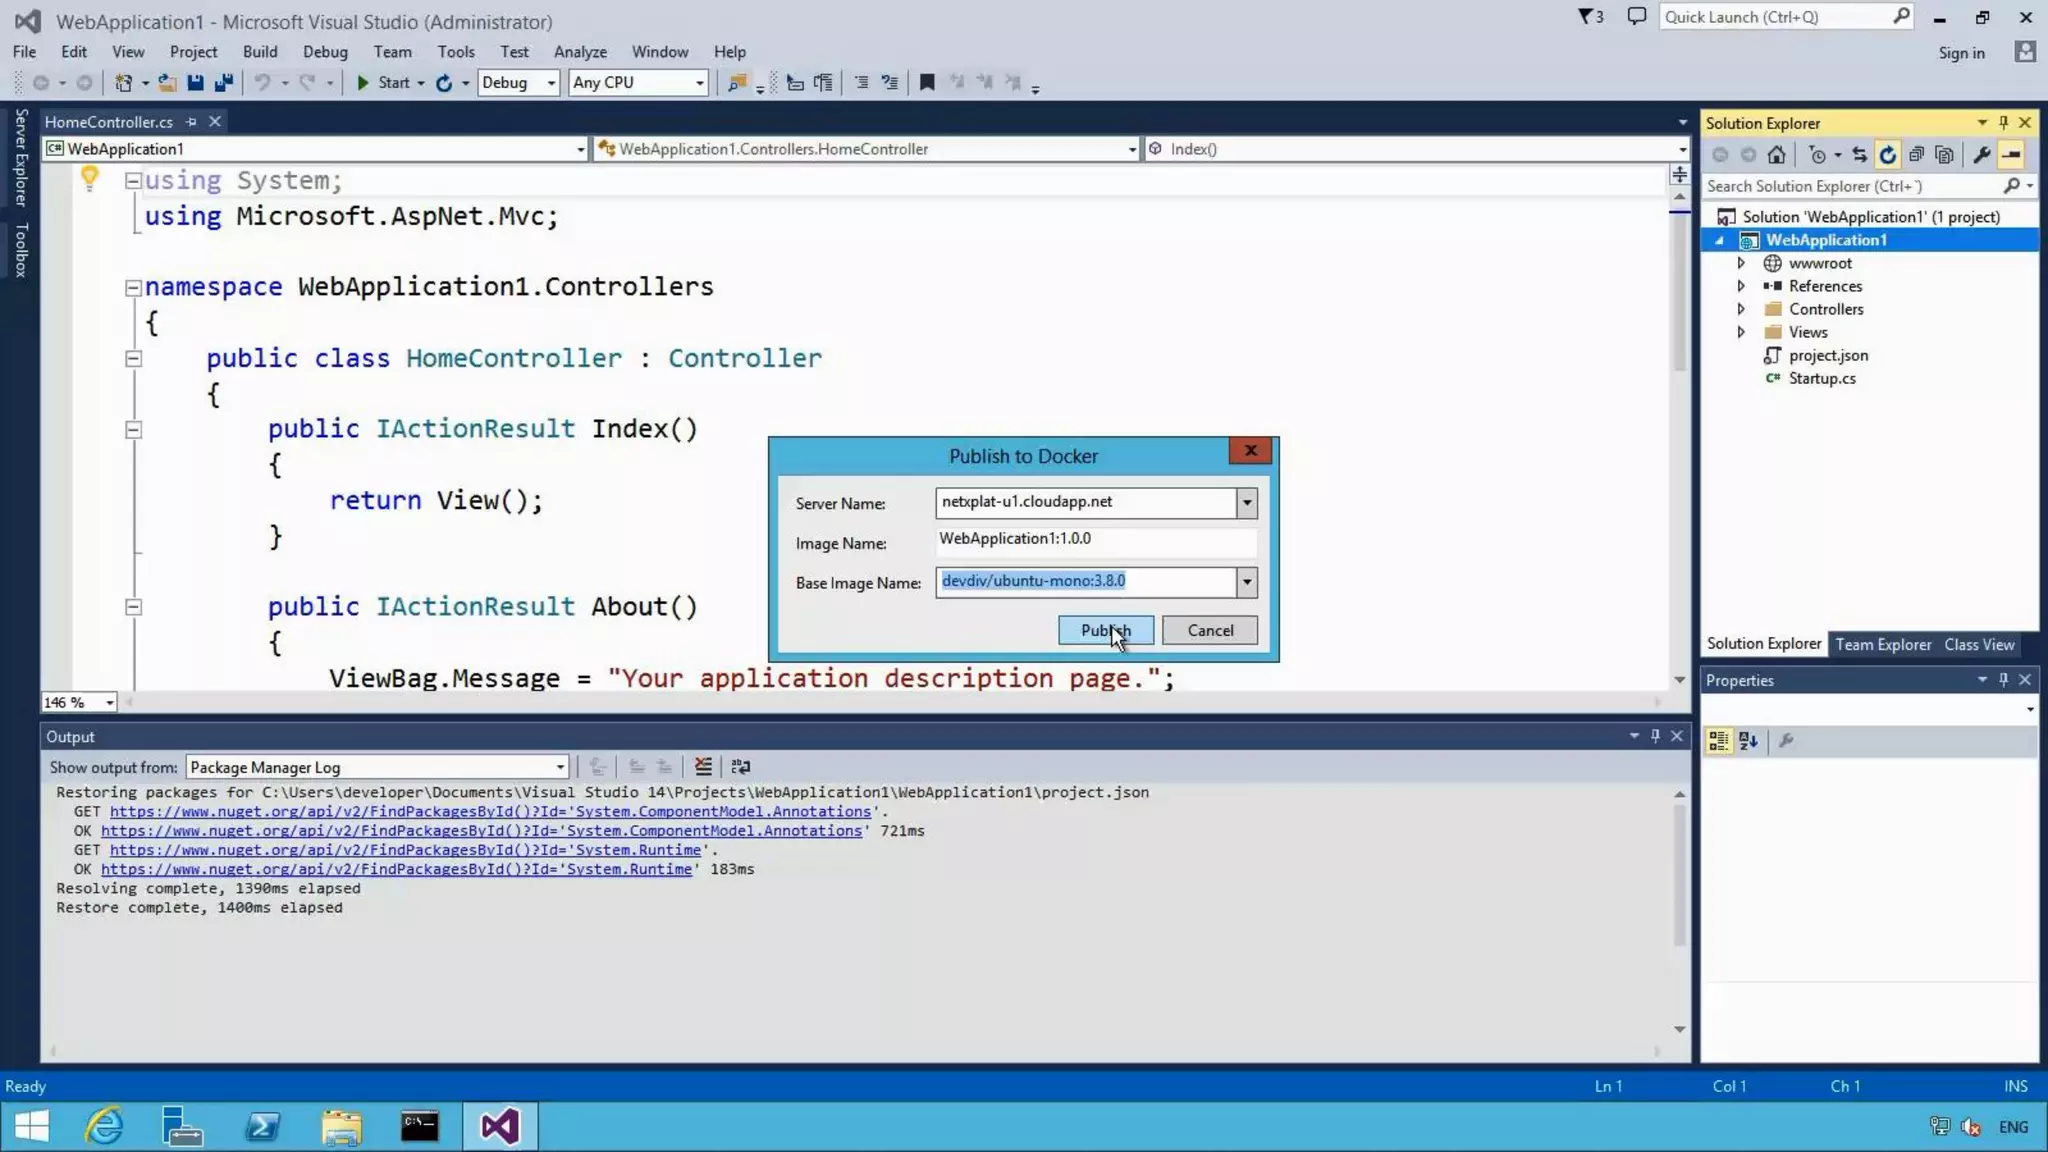2048x1152 pixels.
Task: Collapse the namespace WebApplication1.Controllers block
Action: pos(132,288)
